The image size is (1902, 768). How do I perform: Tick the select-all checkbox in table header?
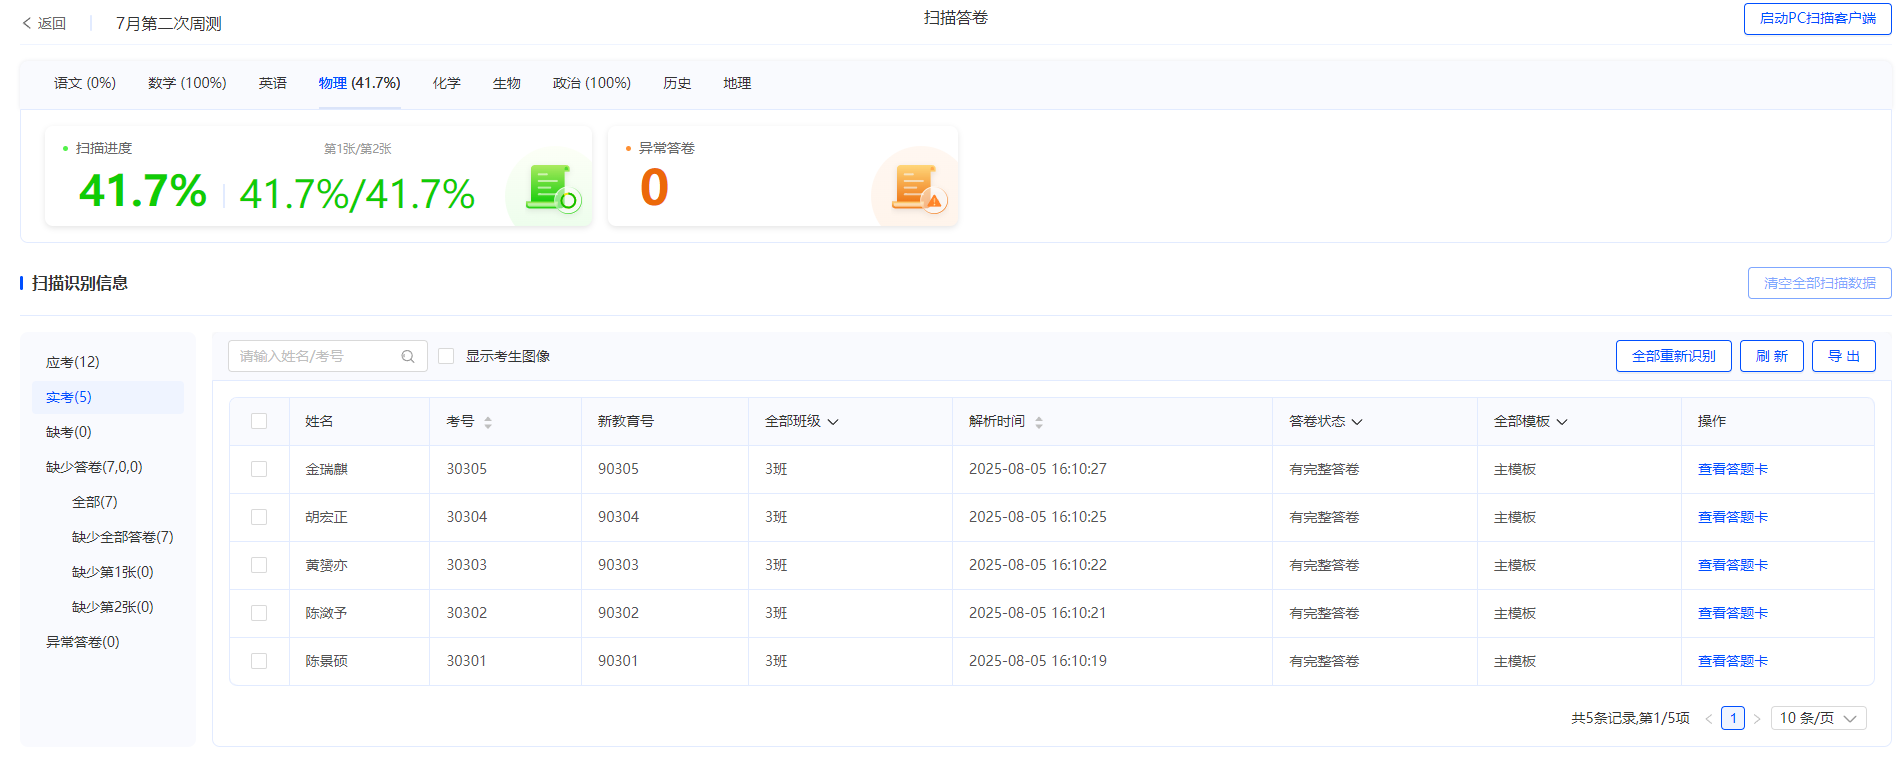(x=259, y=421)
